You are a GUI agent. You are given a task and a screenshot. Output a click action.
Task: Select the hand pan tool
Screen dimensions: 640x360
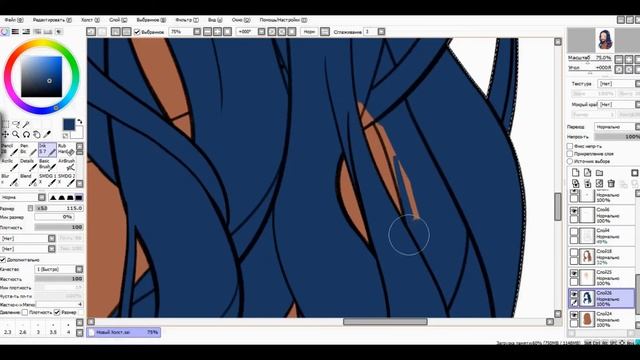37,134
